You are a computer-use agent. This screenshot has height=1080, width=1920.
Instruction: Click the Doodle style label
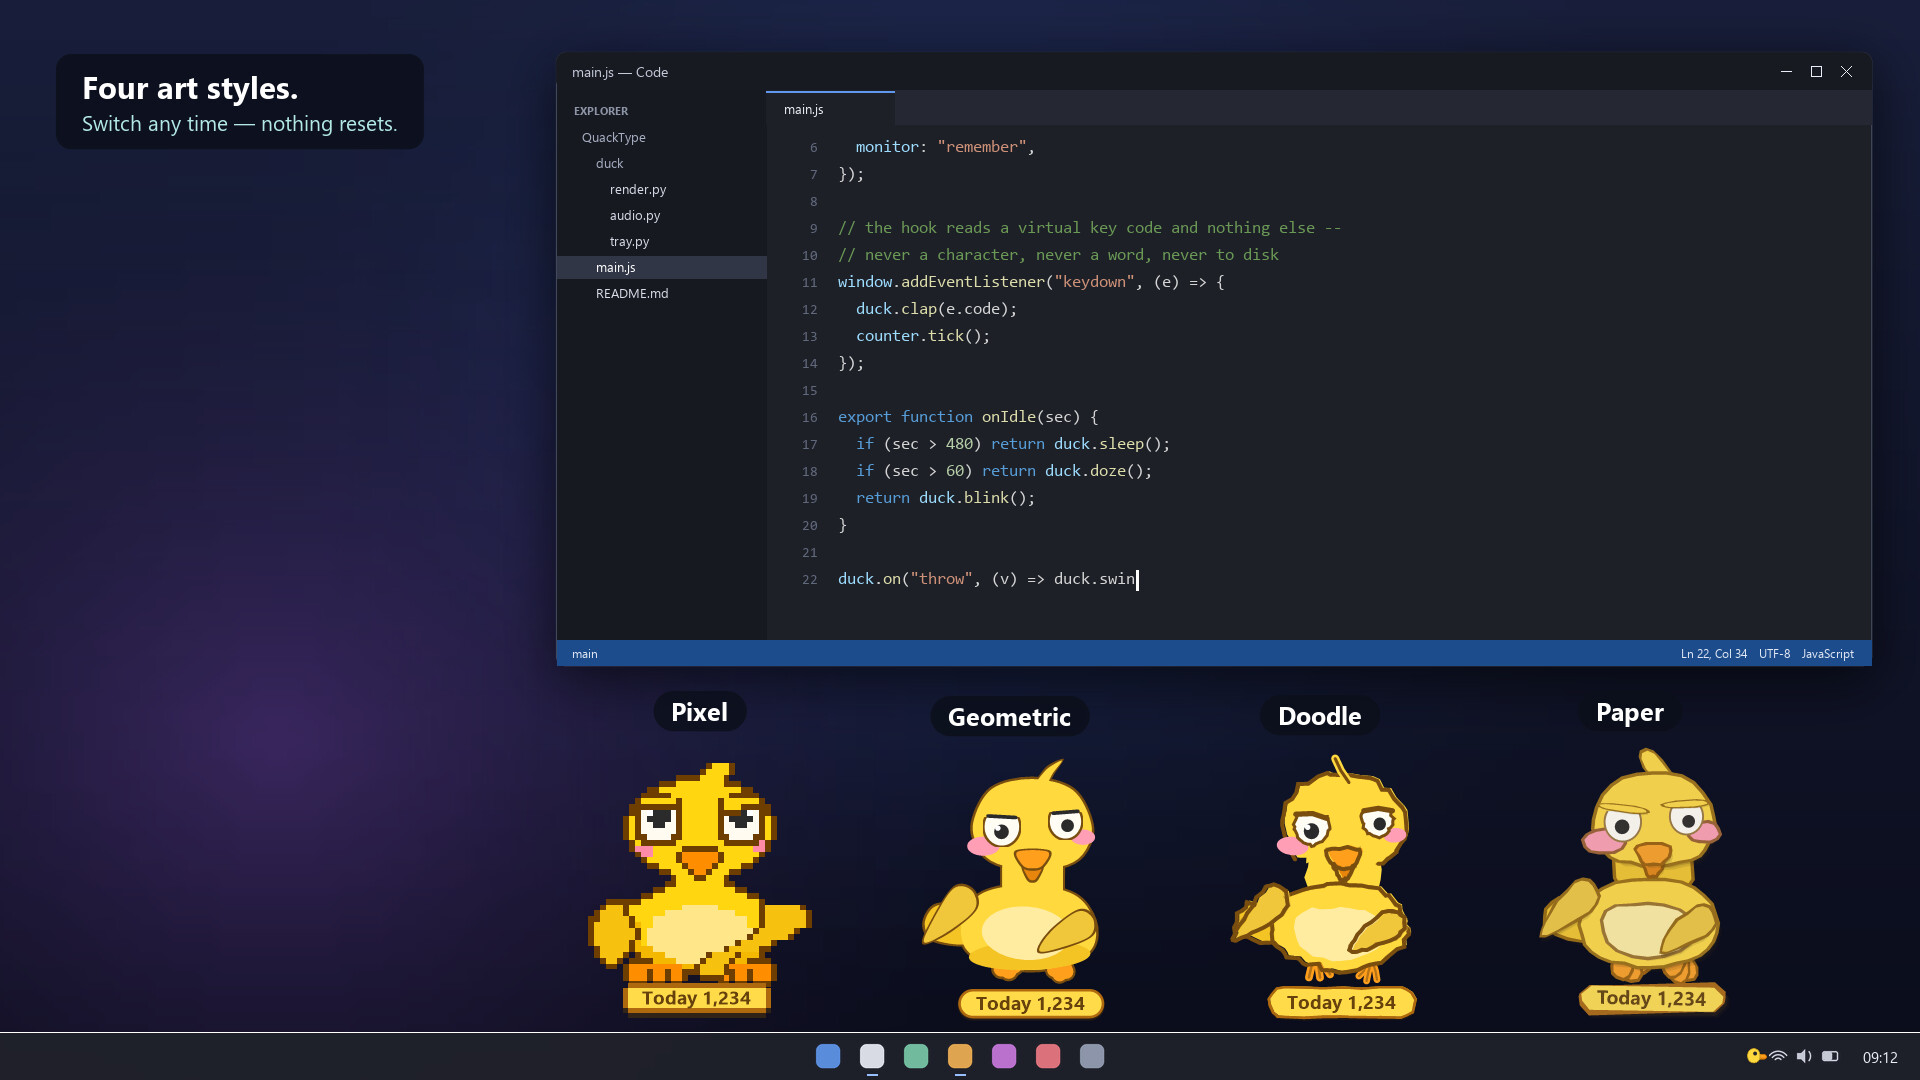click(1319, 716)
